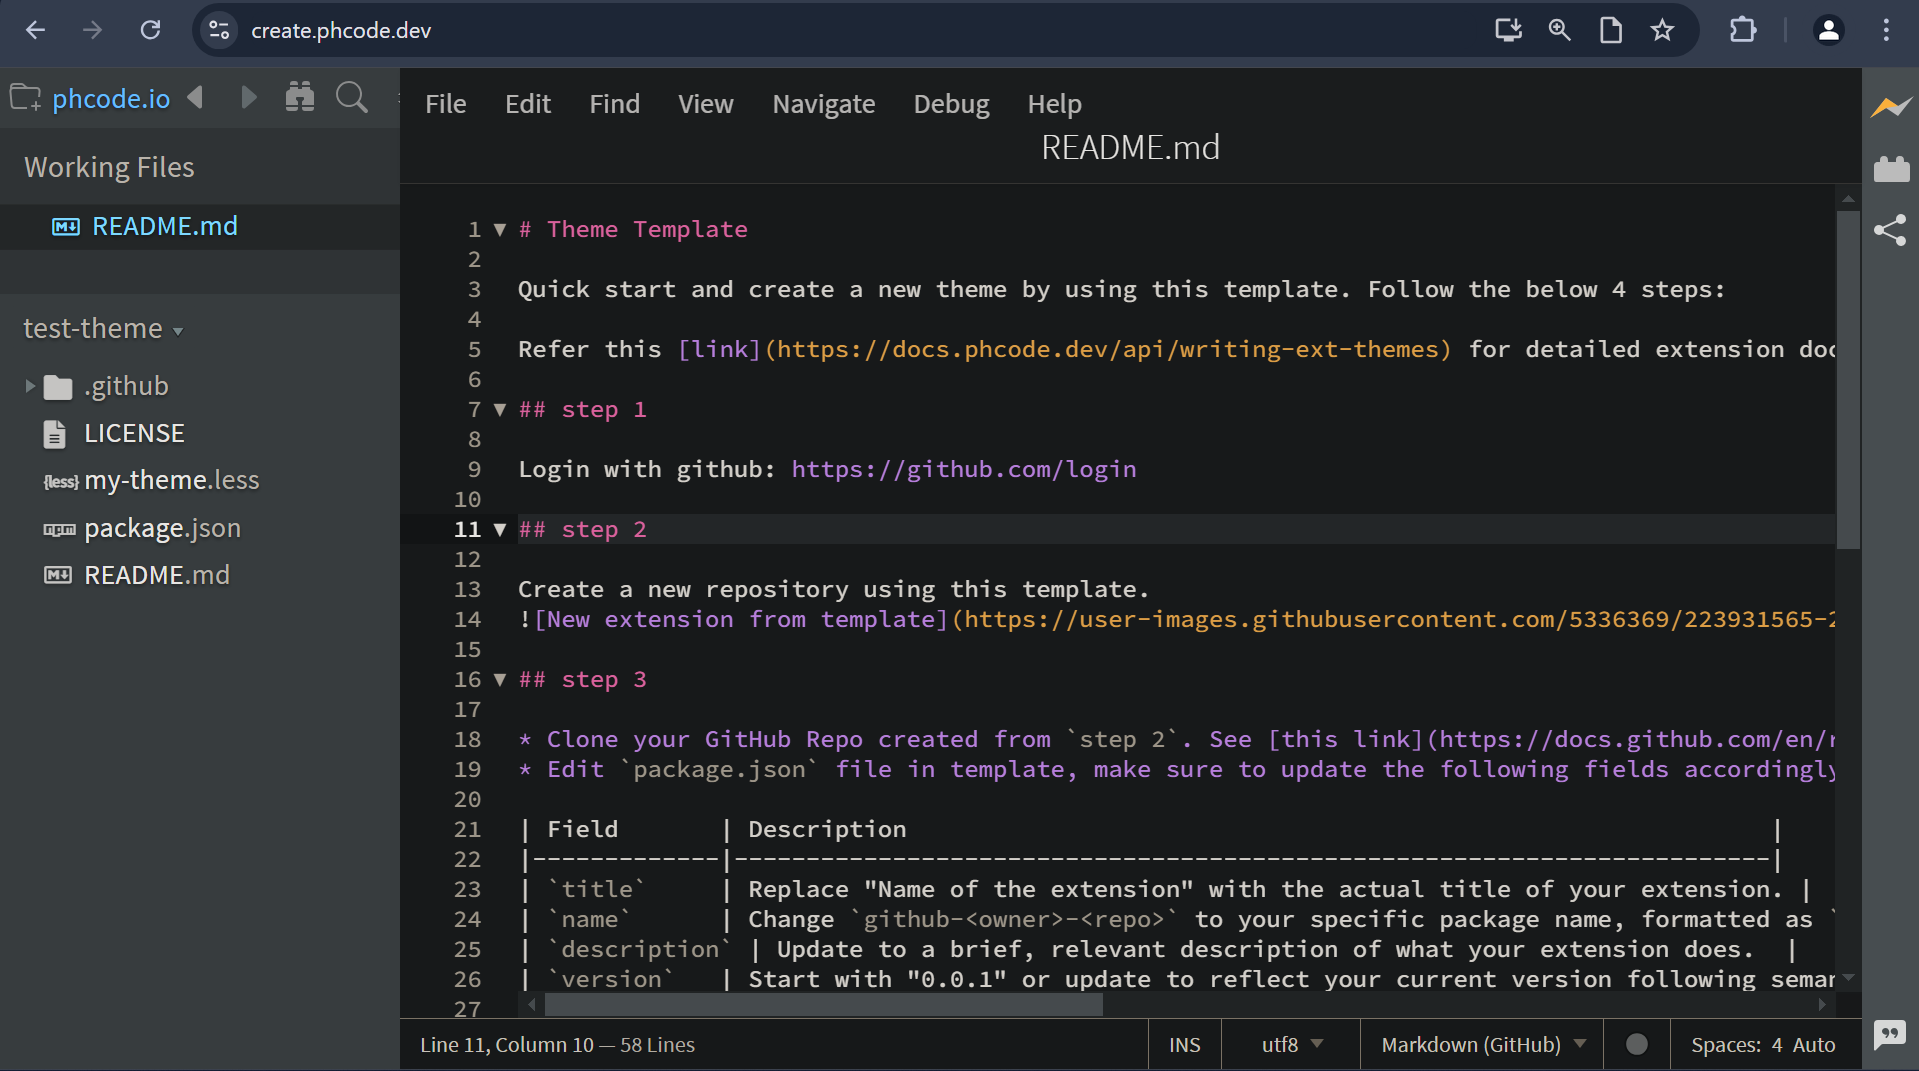The width and height of the screenshot is (1919, 1071).
Task: Click line number 21 in the gutter
Action: (x=467, y=829)
